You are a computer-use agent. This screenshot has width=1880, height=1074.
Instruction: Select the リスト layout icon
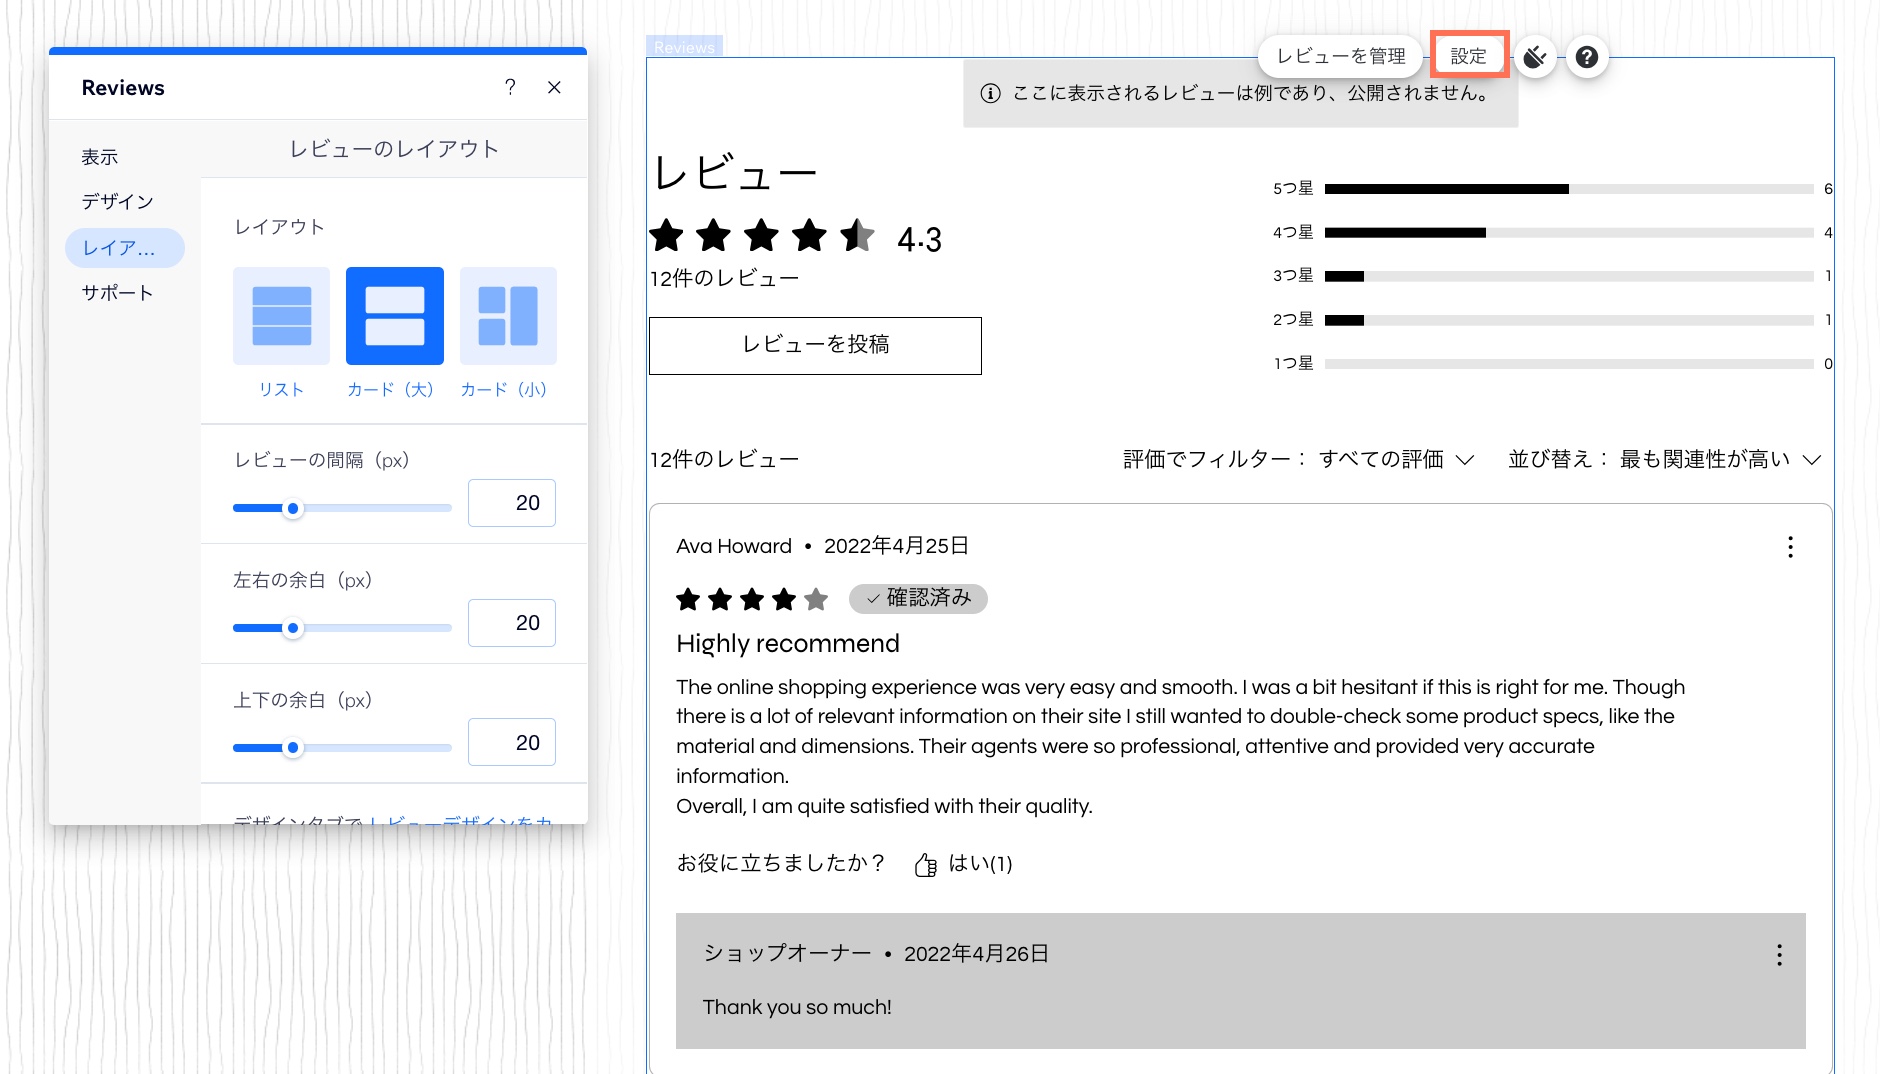coord(281,316)
